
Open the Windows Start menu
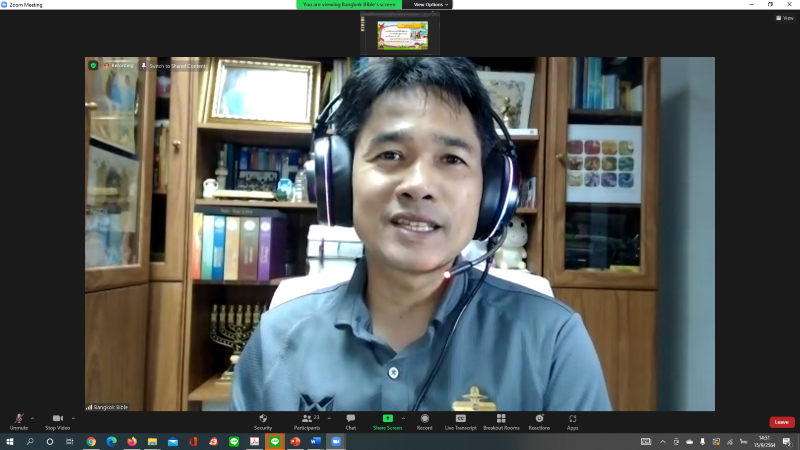(x=10, y=442)
